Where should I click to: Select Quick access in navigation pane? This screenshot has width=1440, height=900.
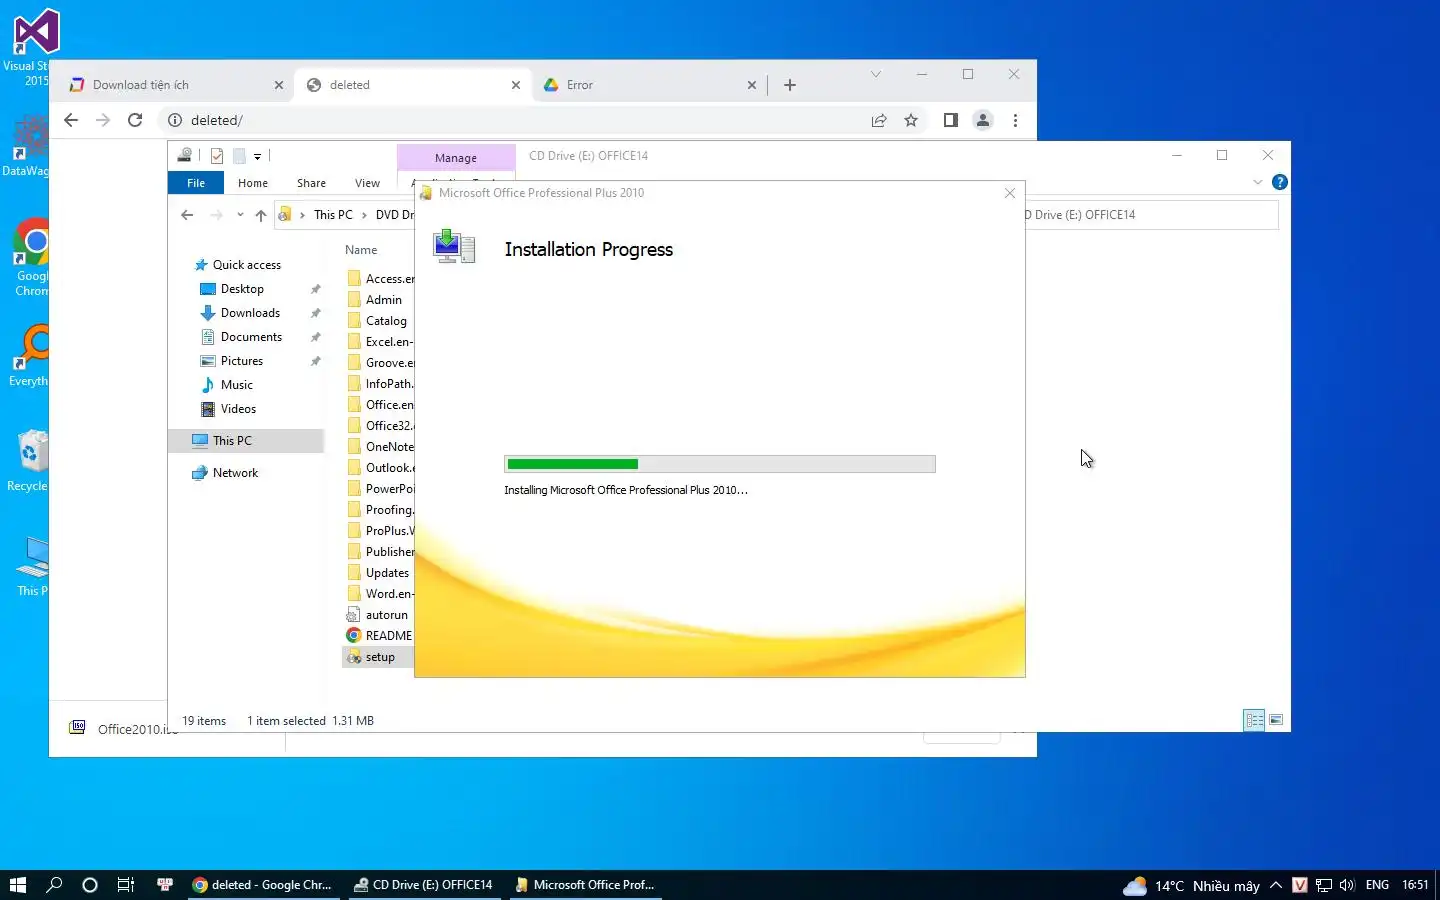[247, 265]
